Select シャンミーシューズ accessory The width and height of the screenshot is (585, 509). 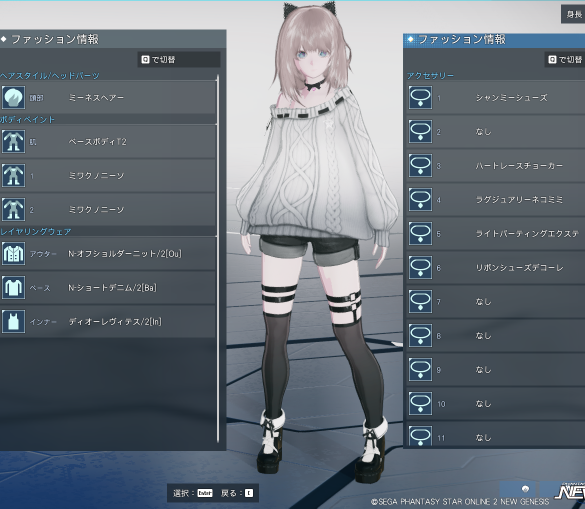pyautogui.click(x=495, y=97)
